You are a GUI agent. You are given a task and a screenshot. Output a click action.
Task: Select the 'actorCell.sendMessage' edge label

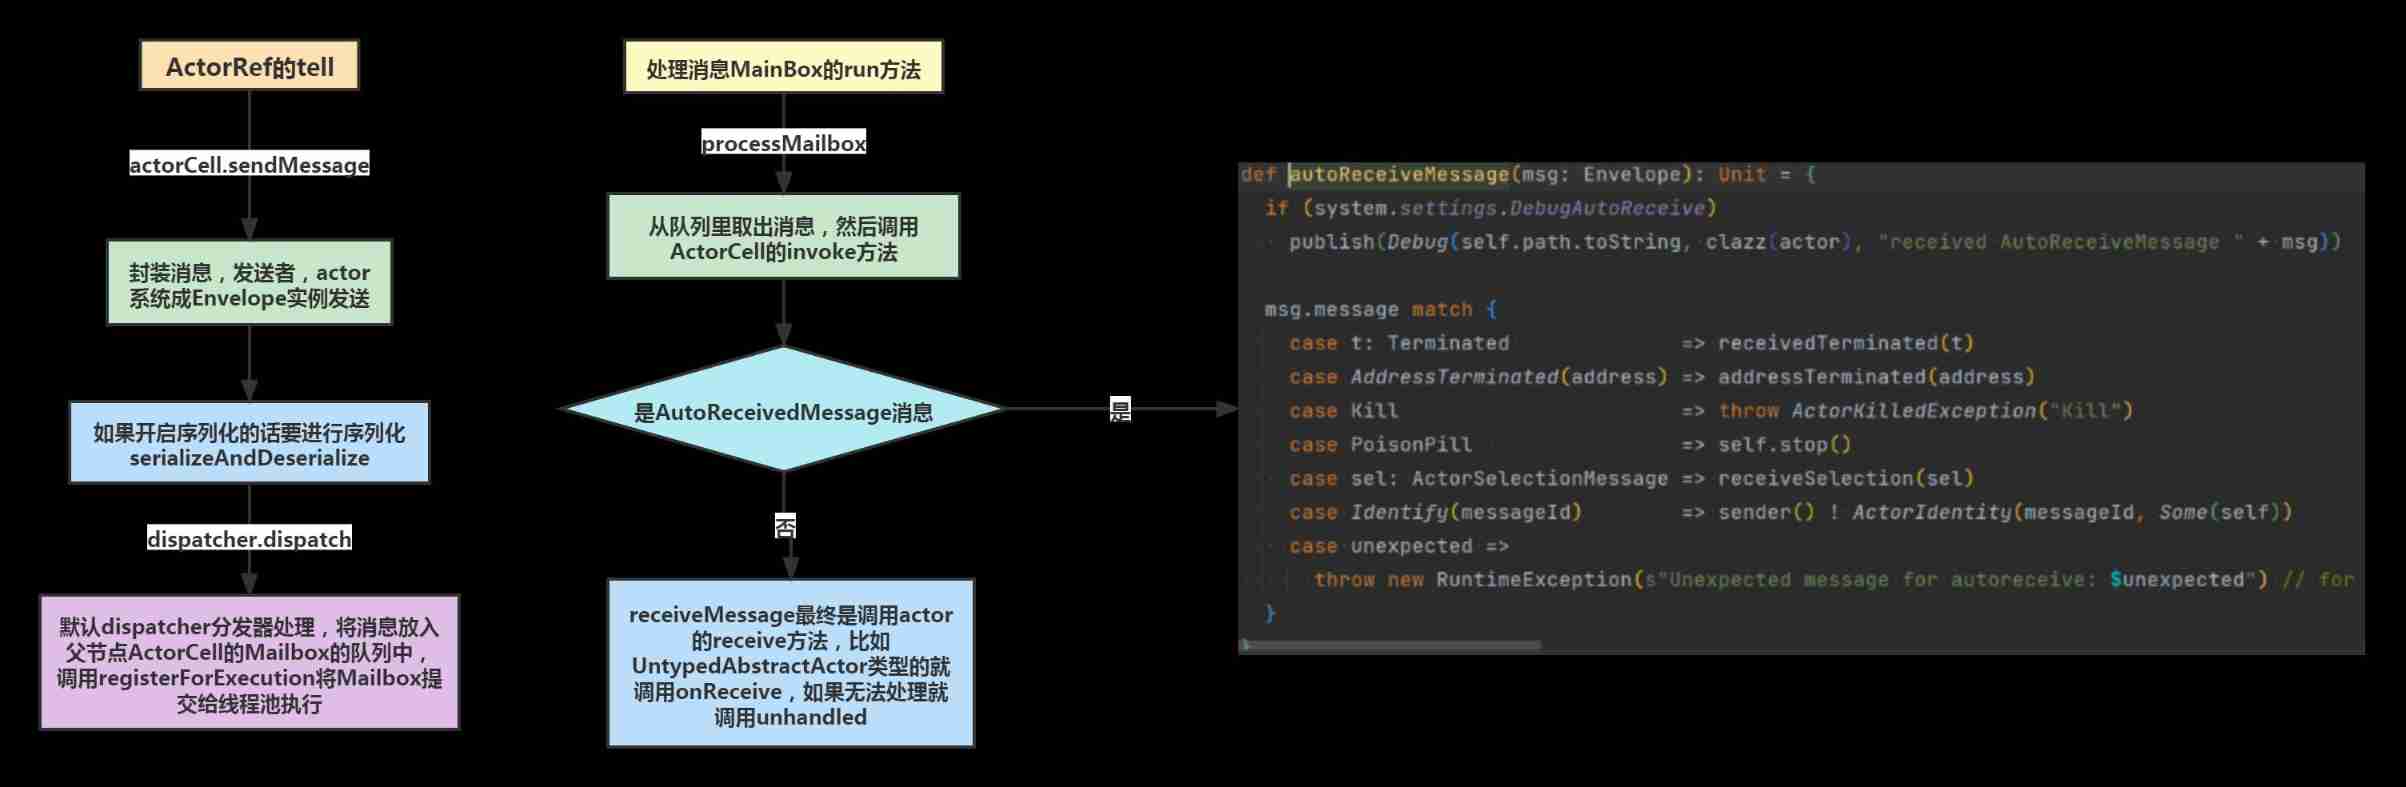pos(249,164)
